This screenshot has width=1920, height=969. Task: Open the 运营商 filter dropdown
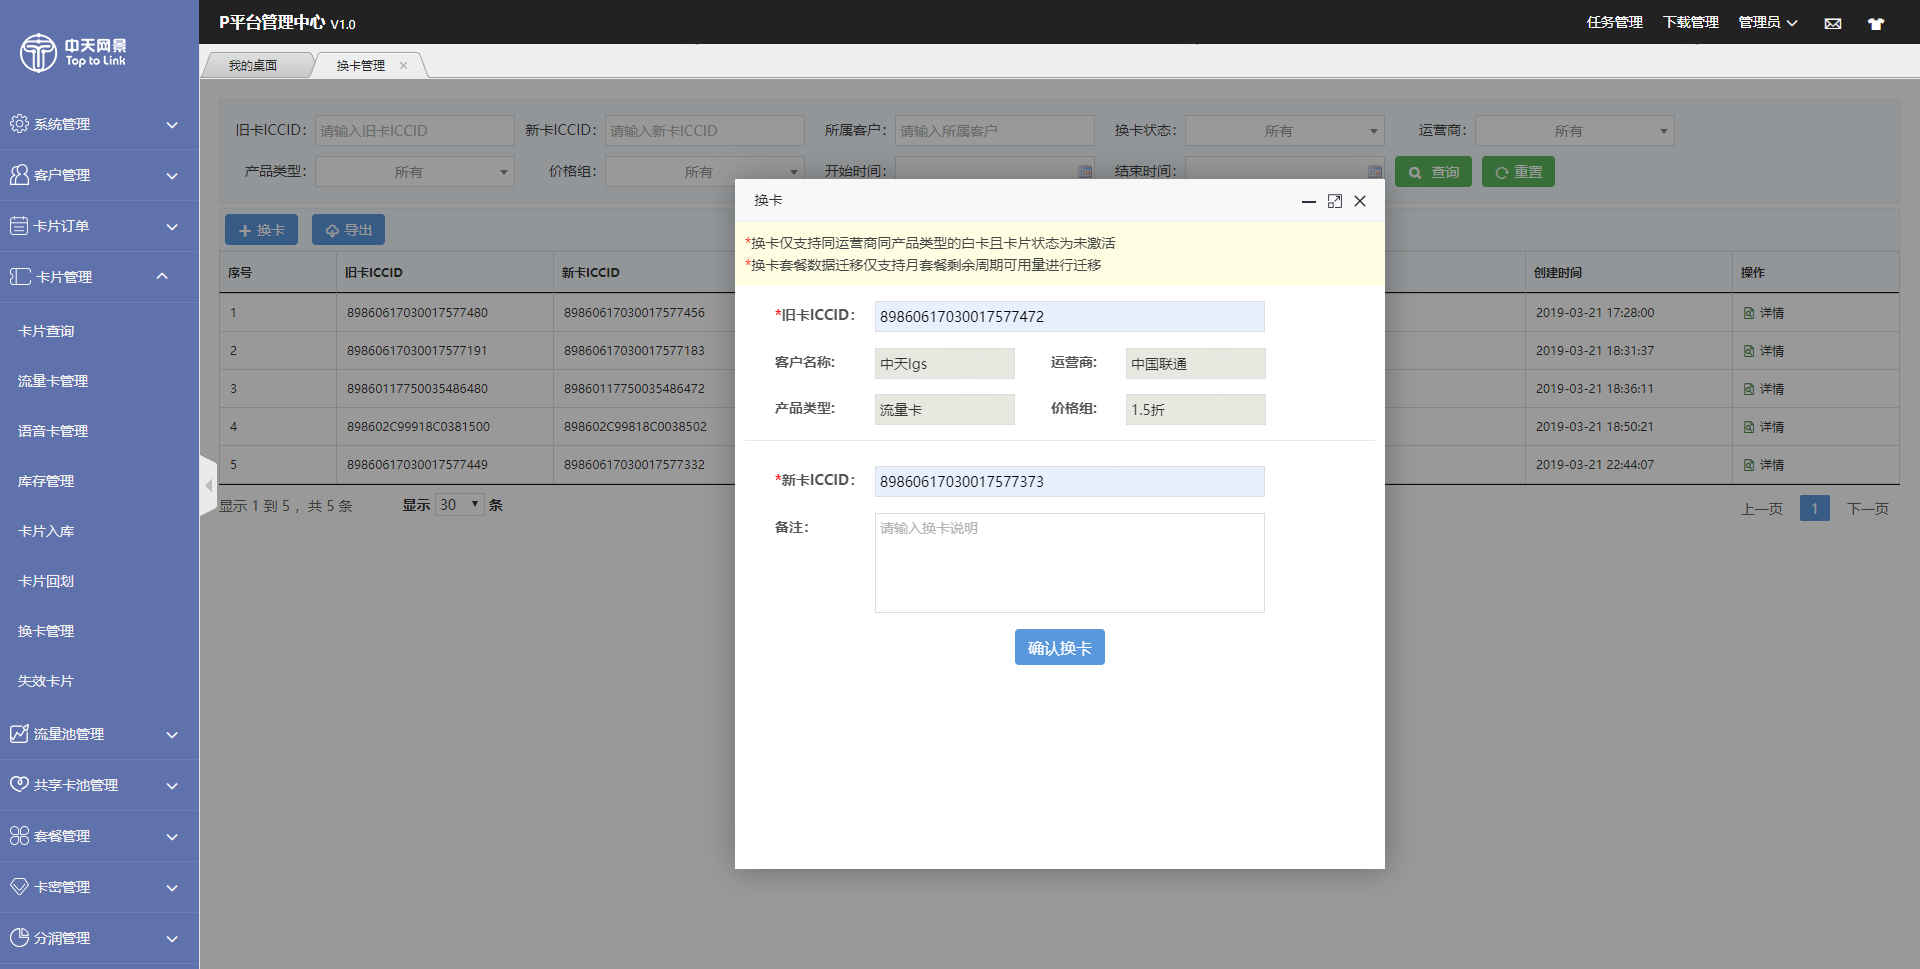click(x=1575, y=131)
